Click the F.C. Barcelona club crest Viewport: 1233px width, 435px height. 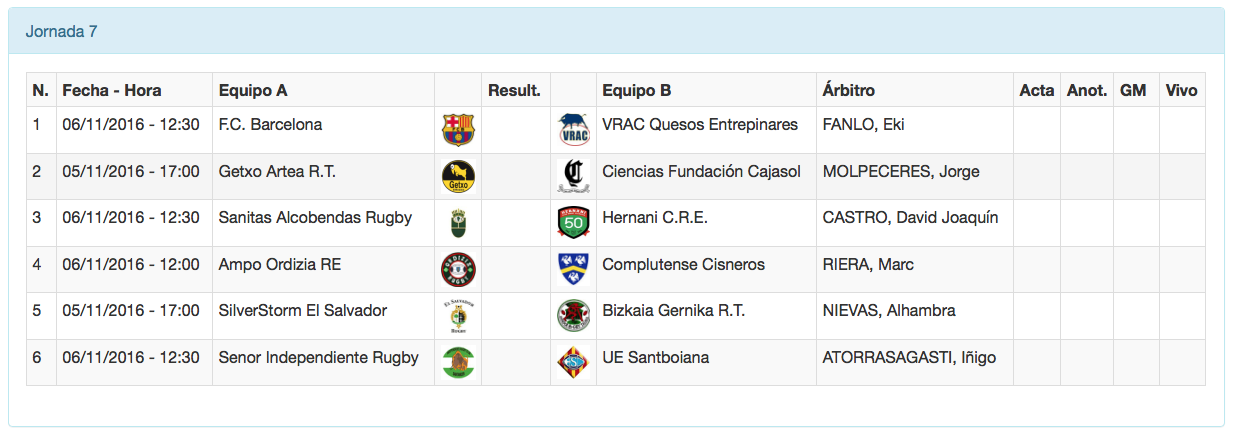458,130
